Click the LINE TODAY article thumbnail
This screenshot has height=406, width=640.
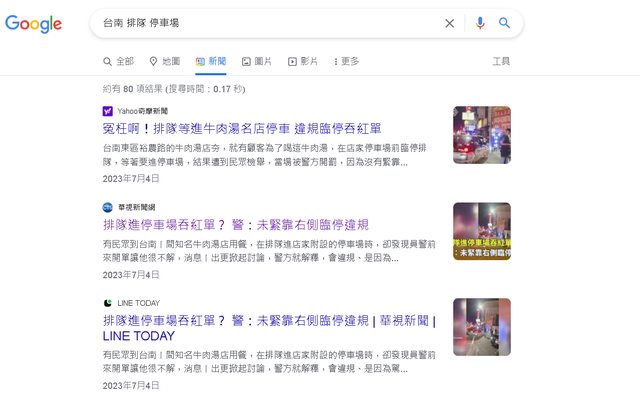(x=482, y=327)
